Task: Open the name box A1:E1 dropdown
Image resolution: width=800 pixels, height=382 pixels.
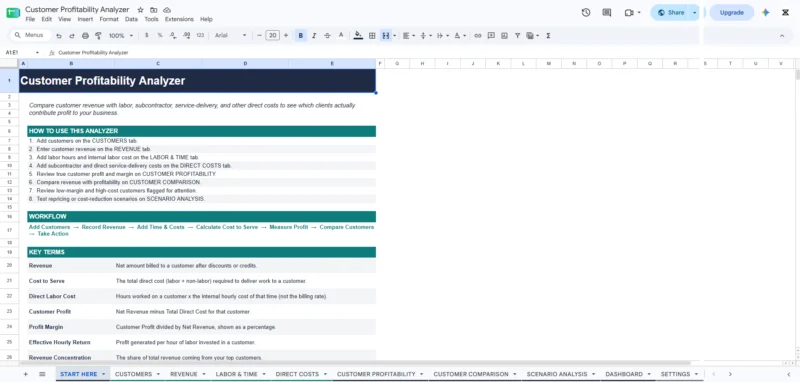Action: coord(37,53)
